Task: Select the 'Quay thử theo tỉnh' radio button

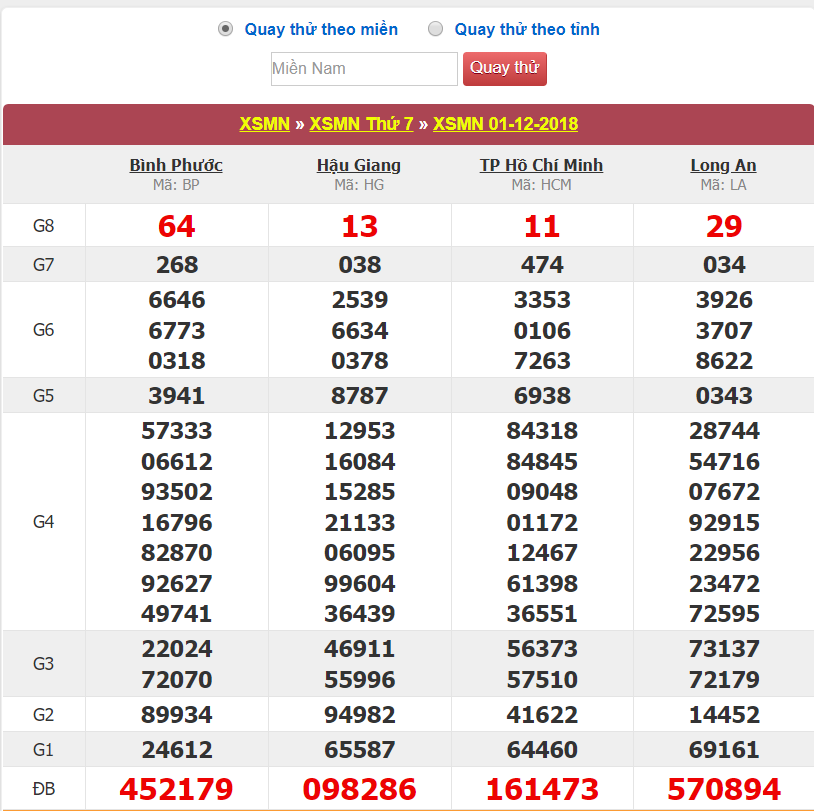Action: [x=435, y=29]
